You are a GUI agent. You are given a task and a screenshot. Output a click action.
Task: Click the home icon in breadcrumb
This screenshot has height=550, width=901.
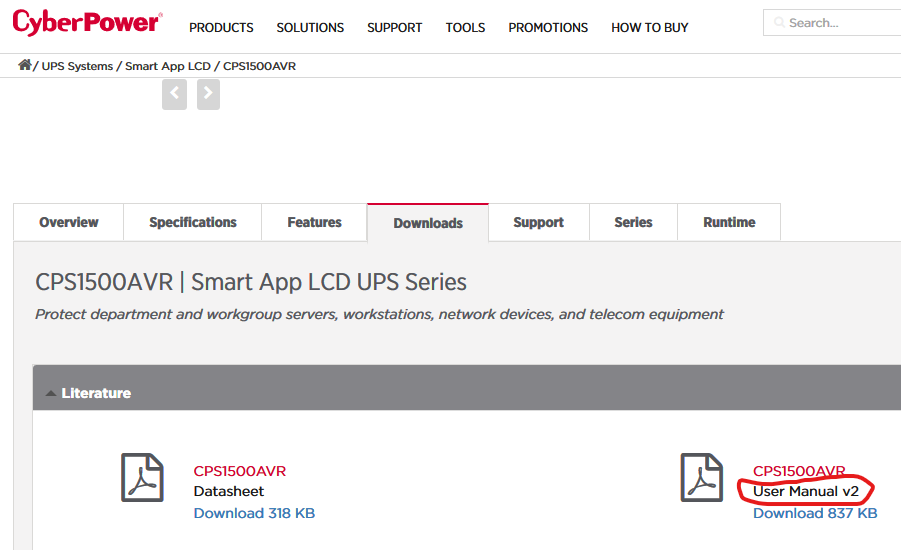point(24,65)
